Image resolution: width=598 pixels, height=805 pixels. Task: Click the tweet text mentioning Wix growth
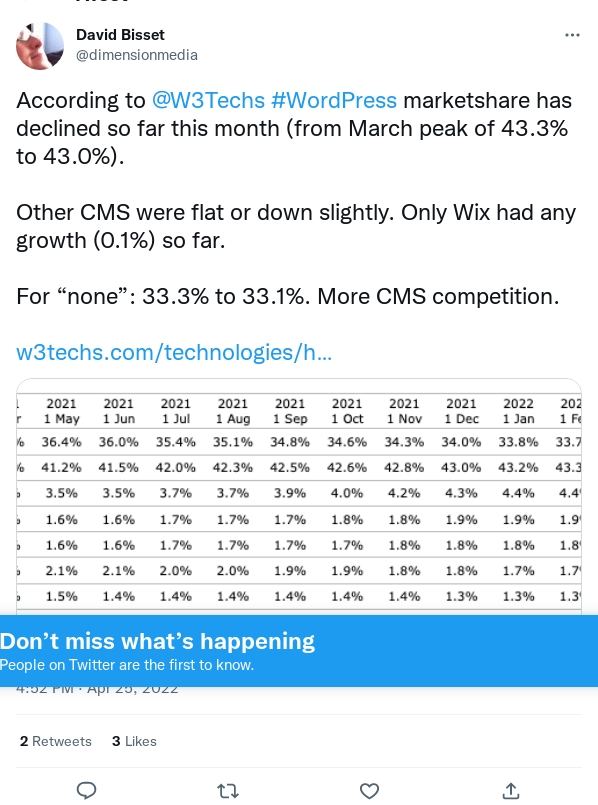[x=296, y=226]
